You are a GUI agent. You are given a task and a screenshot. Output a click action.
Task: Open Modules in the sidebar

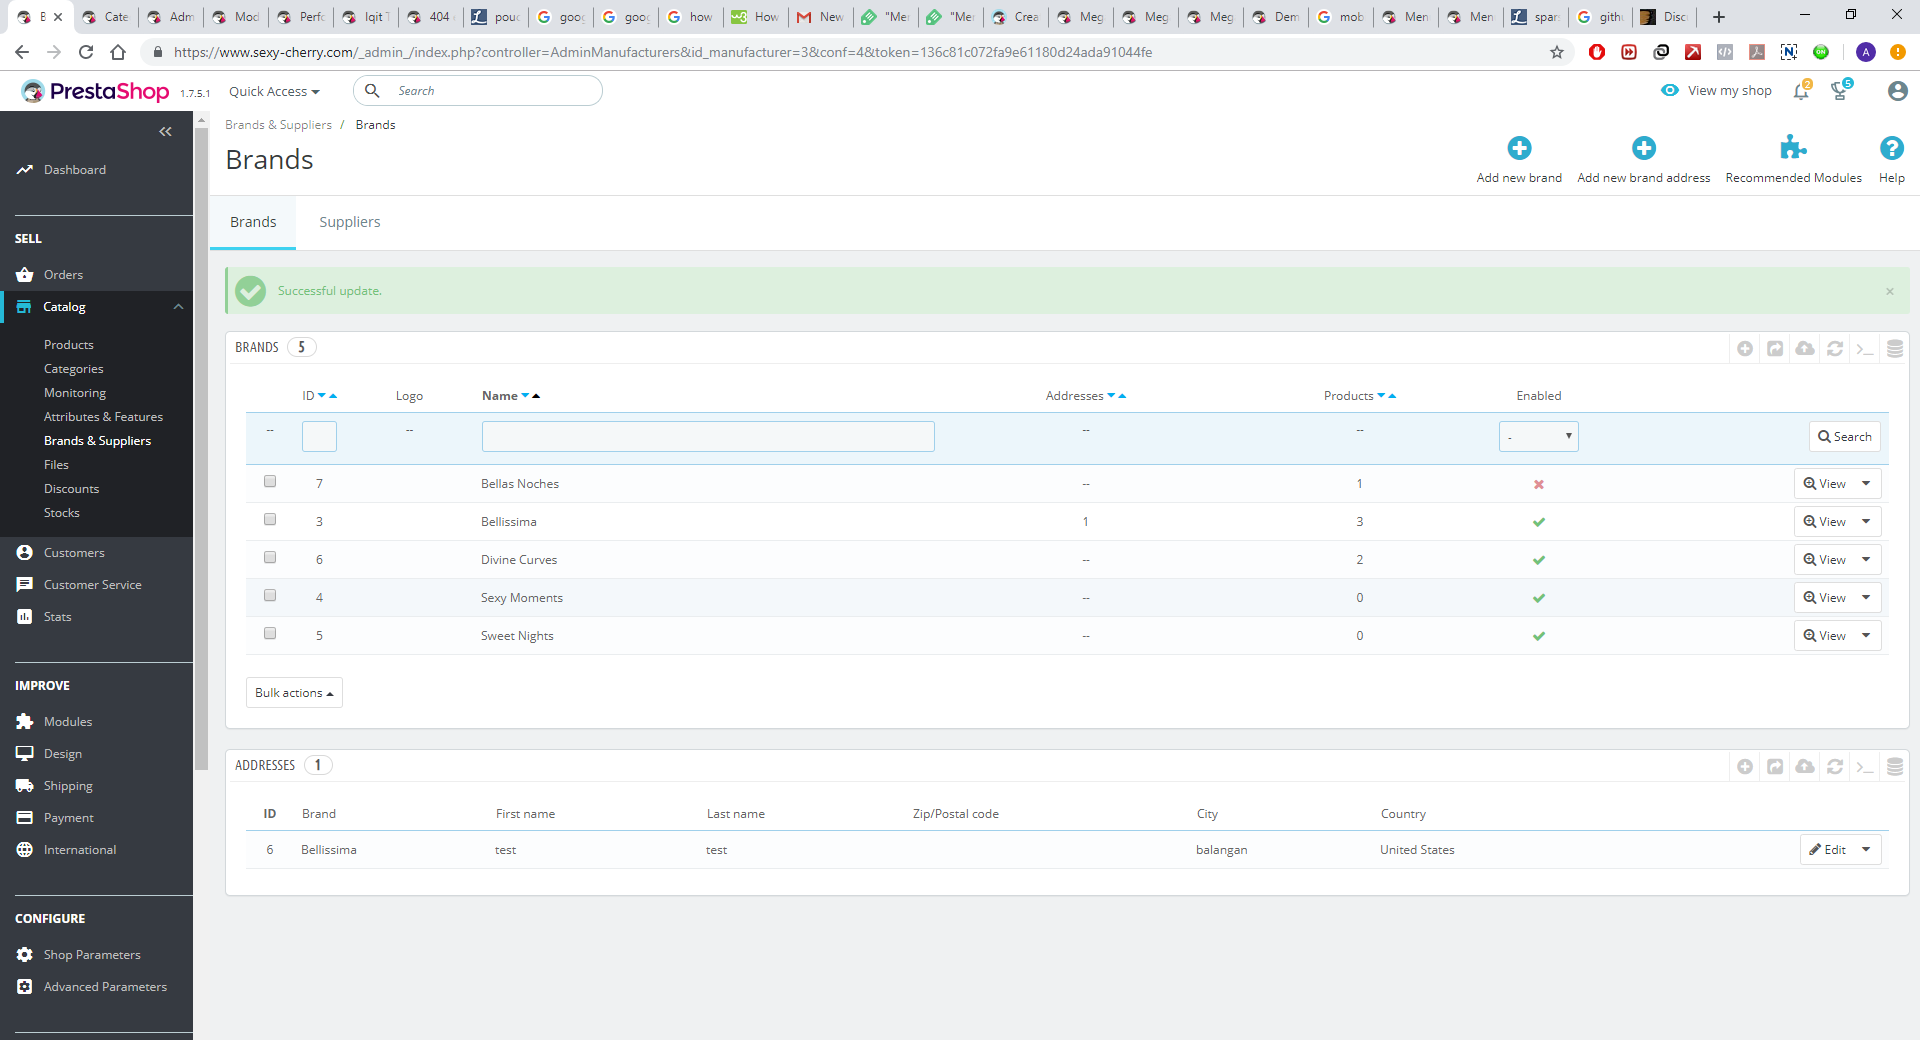click(x=68, y=722)
